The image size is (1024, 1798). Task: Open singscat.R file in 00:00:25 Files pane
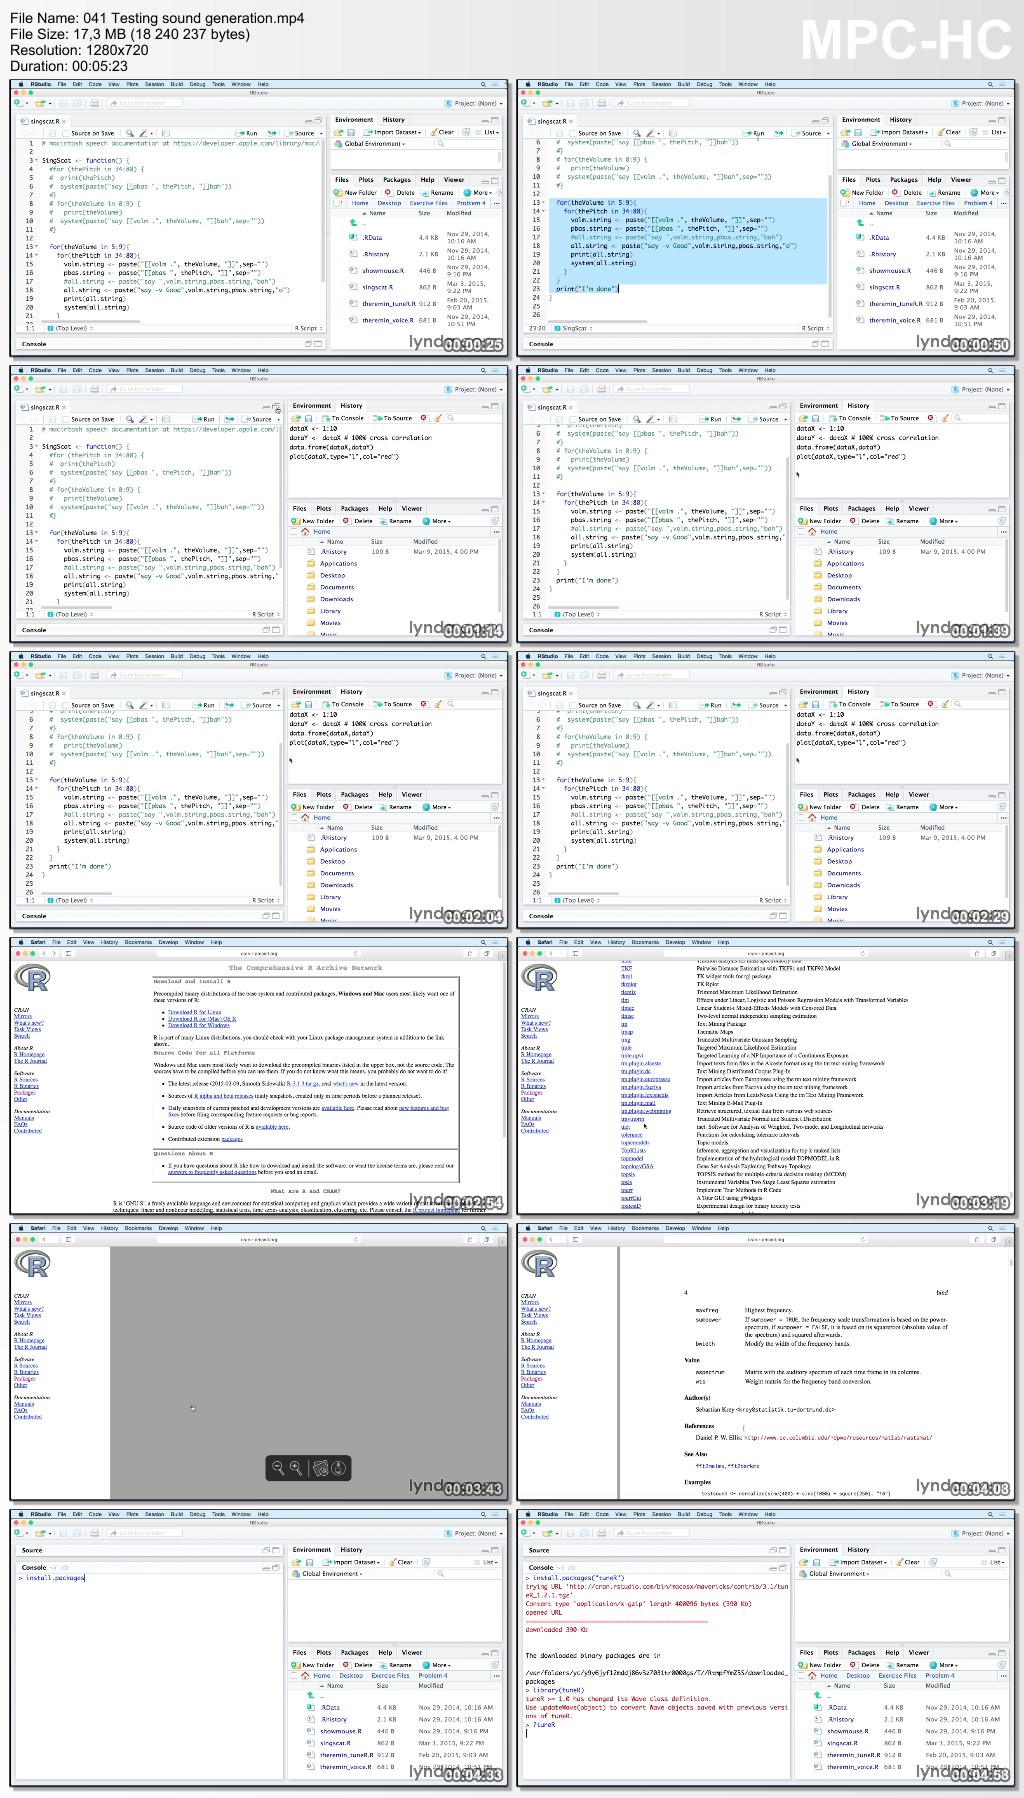(x=381, y=287)
